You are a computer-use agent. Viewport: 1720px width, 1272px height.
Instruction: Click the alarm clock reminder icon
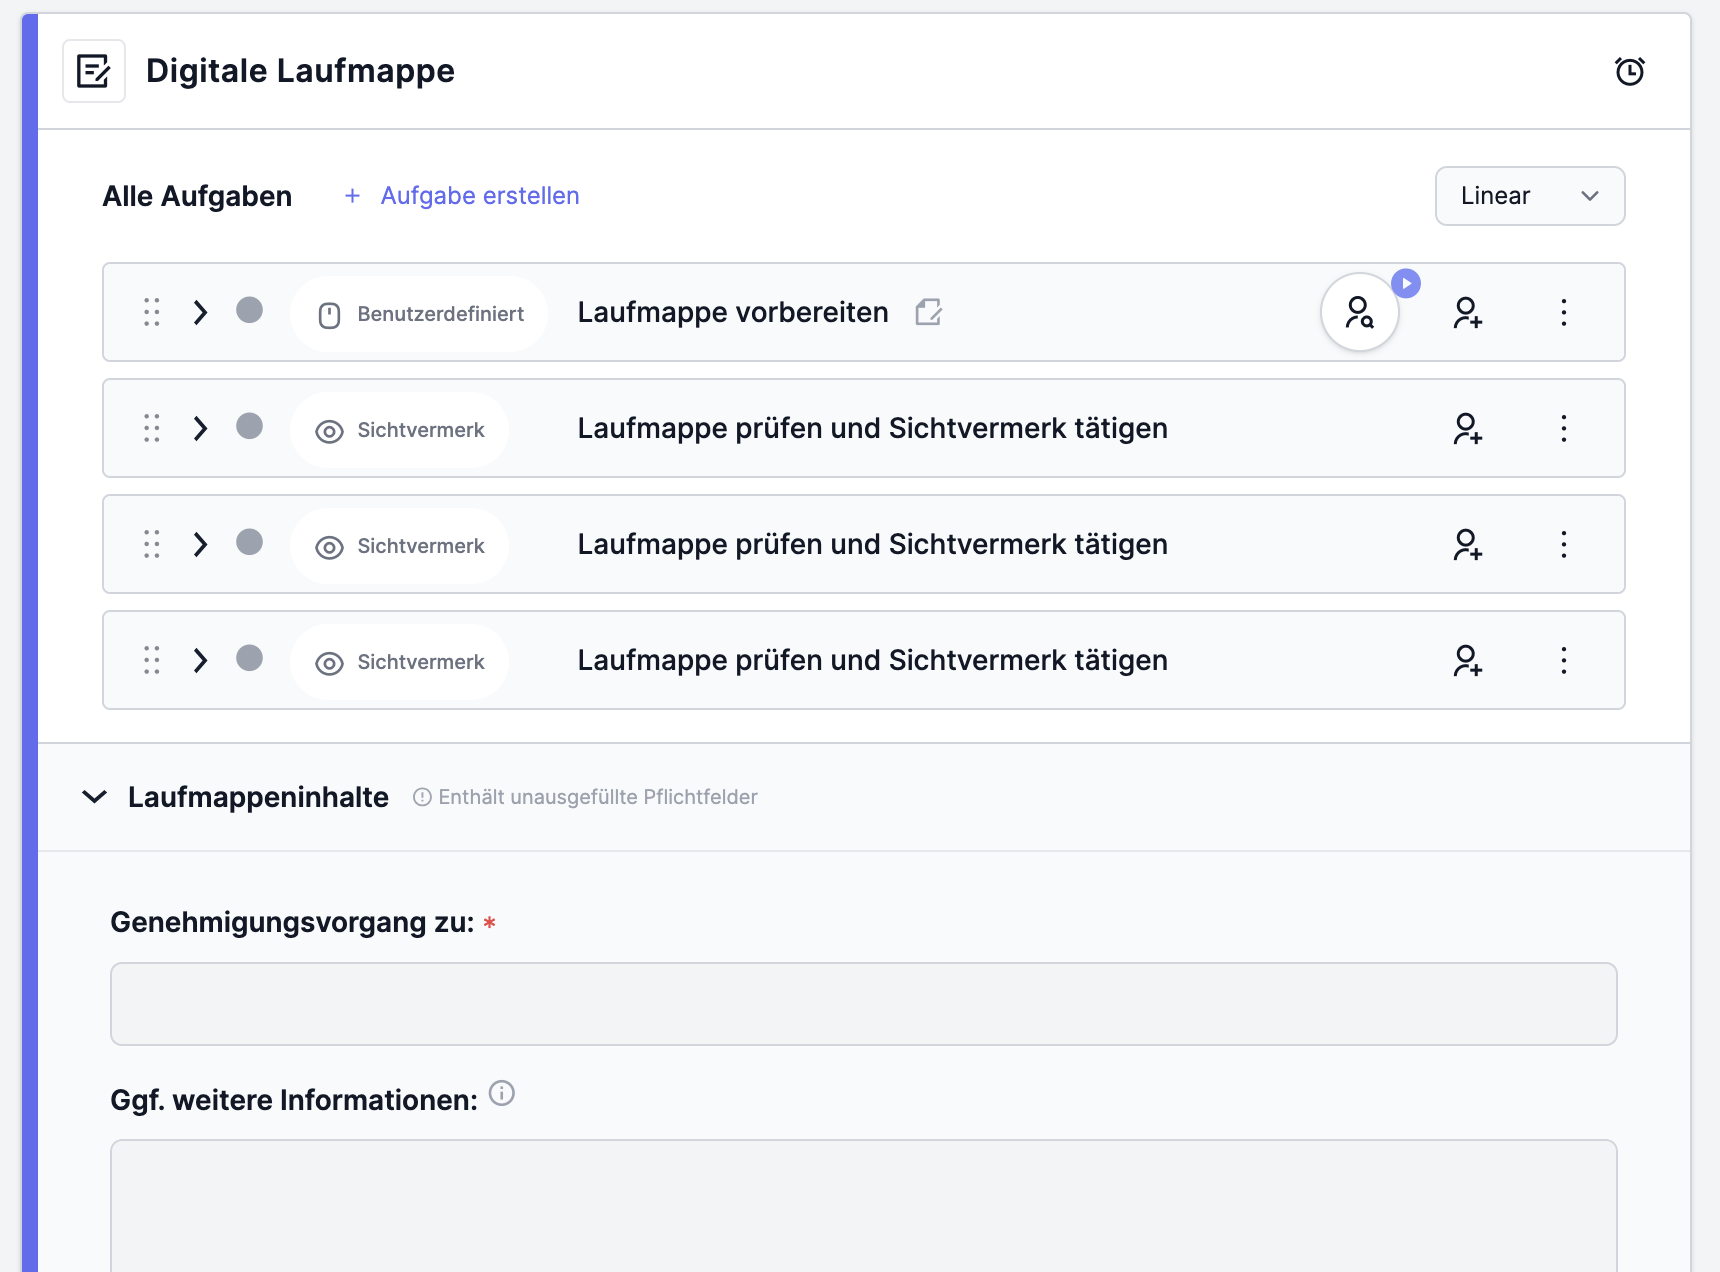point(1630,71)
